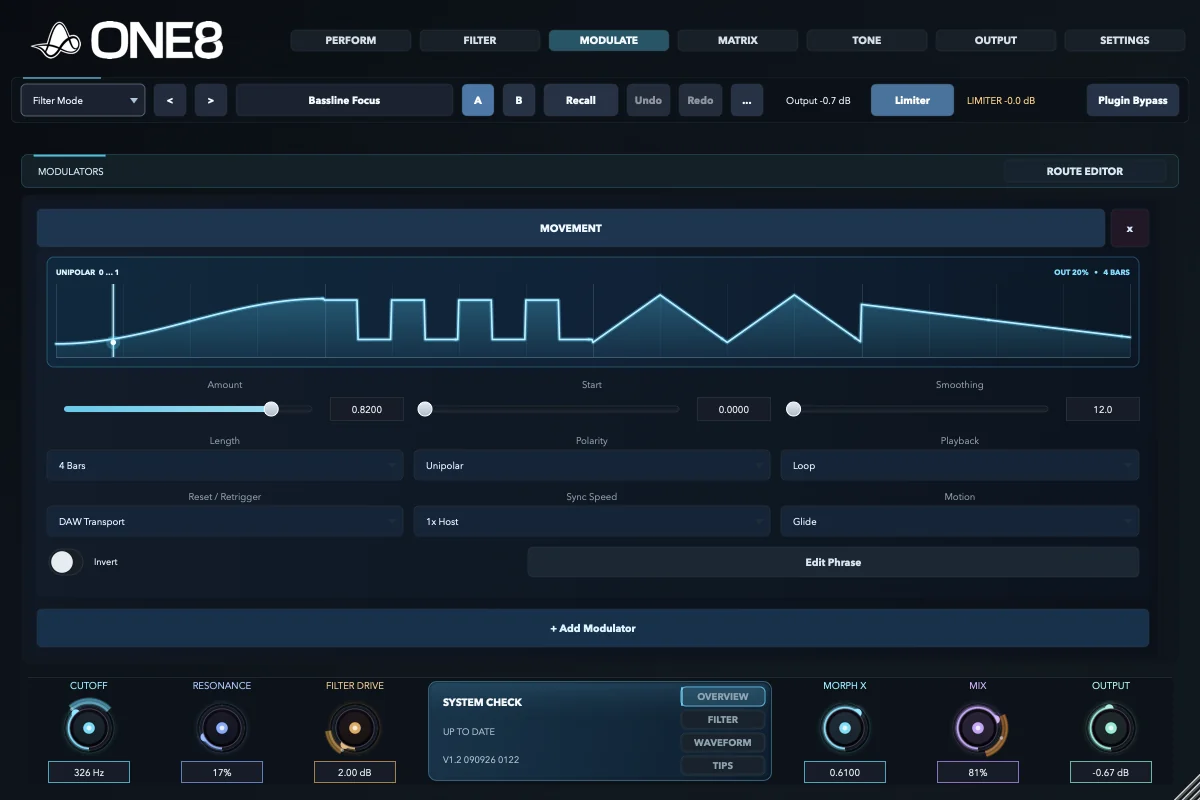Screen dimensions: 1200x800
Task: Toggle Plugin Bypass
Action: [1133, 100]
